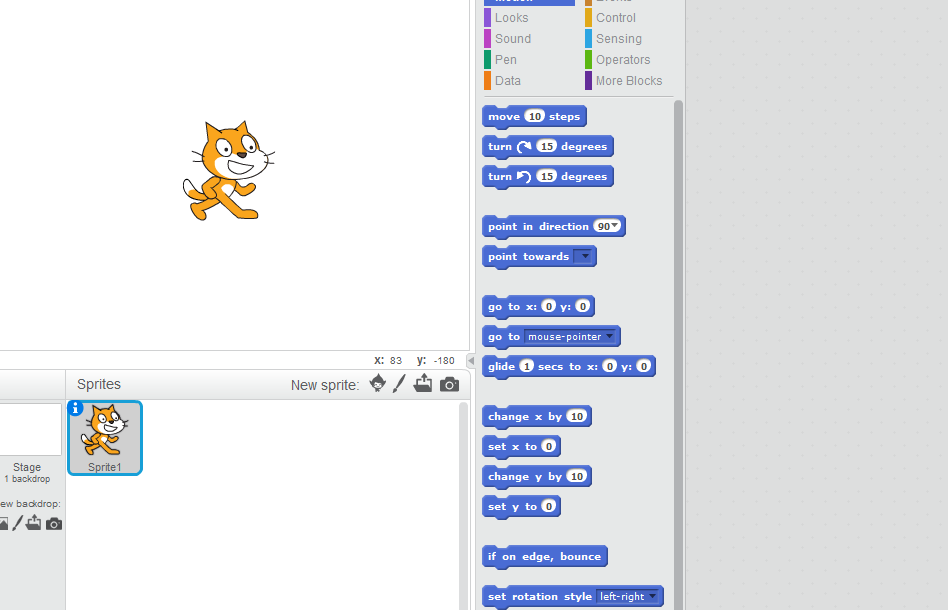Click the cat sprite on the stage
The height and width of the screenshot is (610, 948).
coord(229,170)
